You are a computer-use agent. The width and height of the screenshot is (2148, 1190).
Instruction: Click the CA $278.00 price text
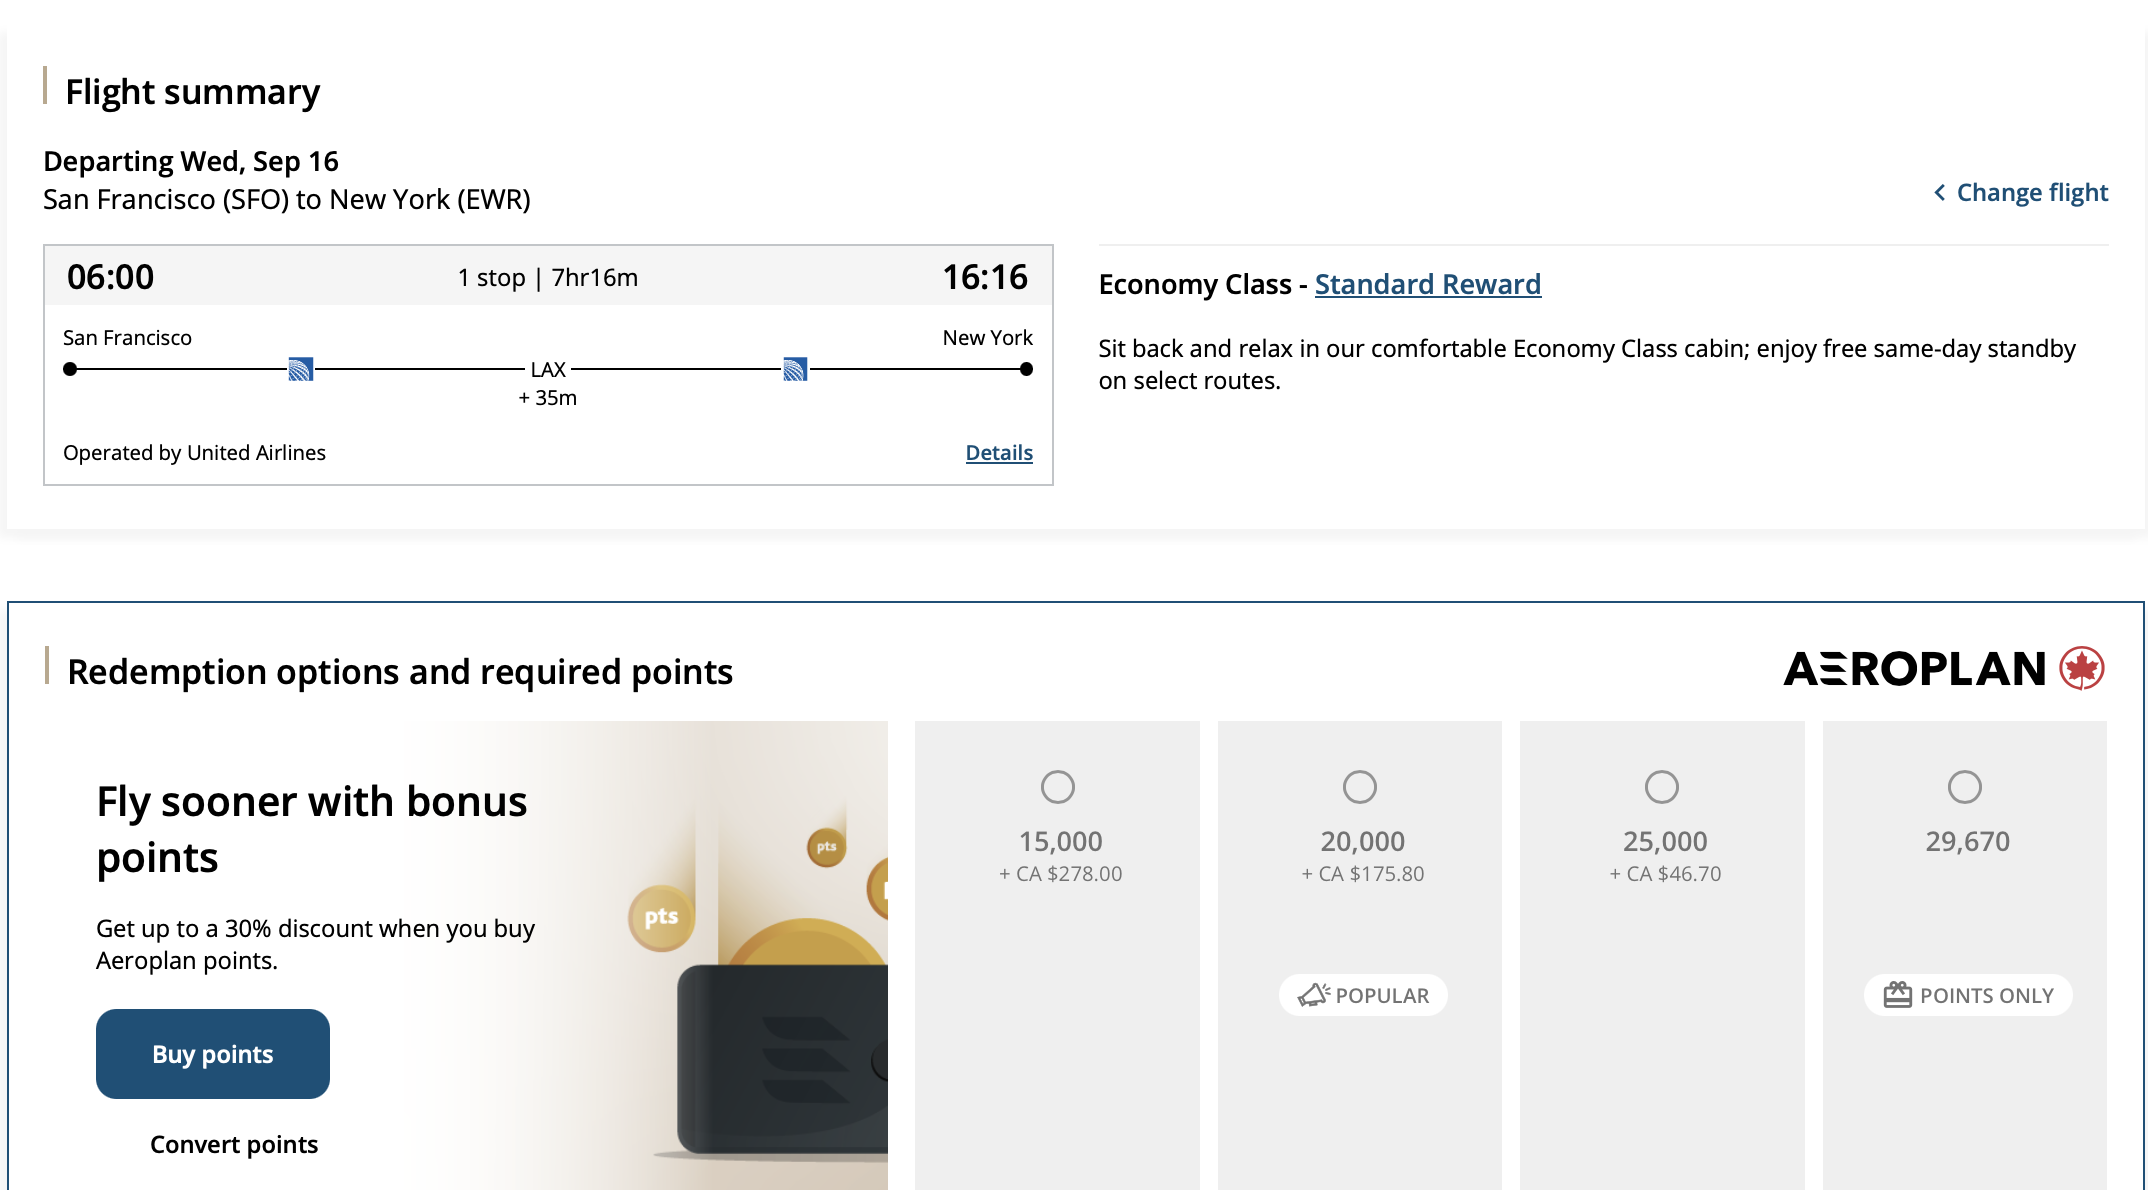tap(1059, 873)
